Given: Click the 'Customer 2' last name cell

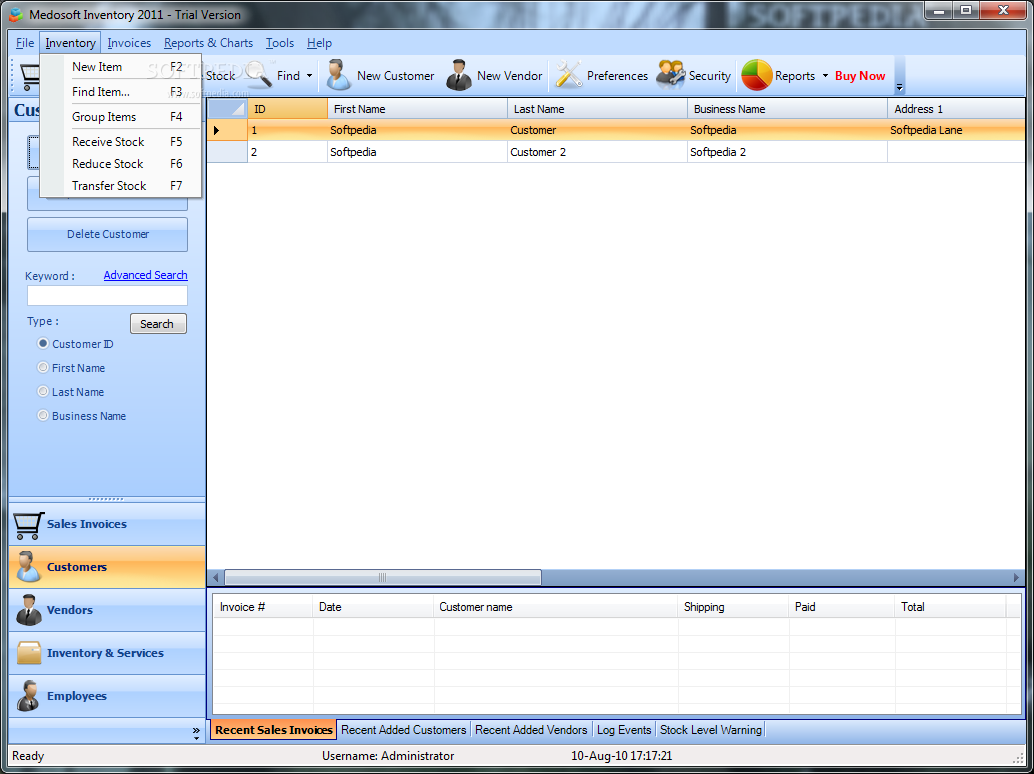Looking at the screenshot, I should [x=597, y=152].
